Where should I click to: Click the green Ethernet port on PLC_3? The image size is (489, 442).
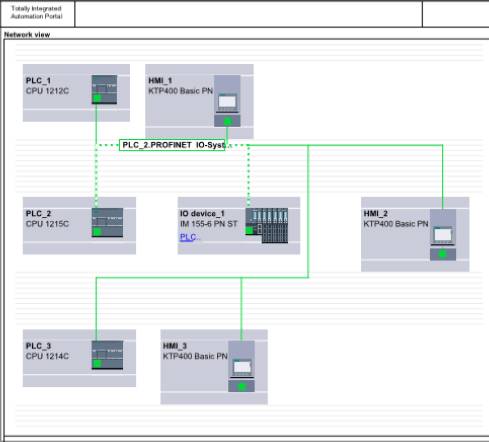click(x=97, y=364)
